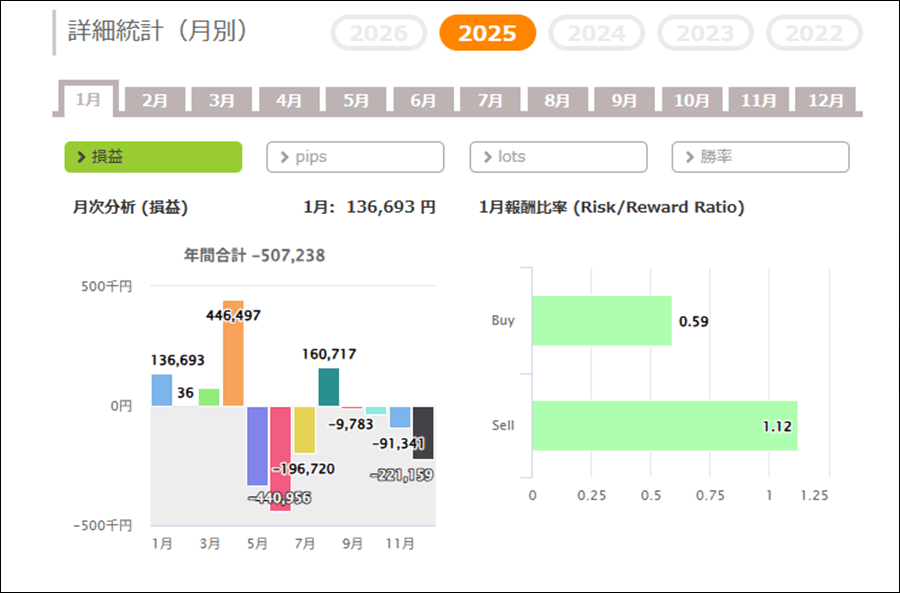Switch to the 2月 tab

155,100
